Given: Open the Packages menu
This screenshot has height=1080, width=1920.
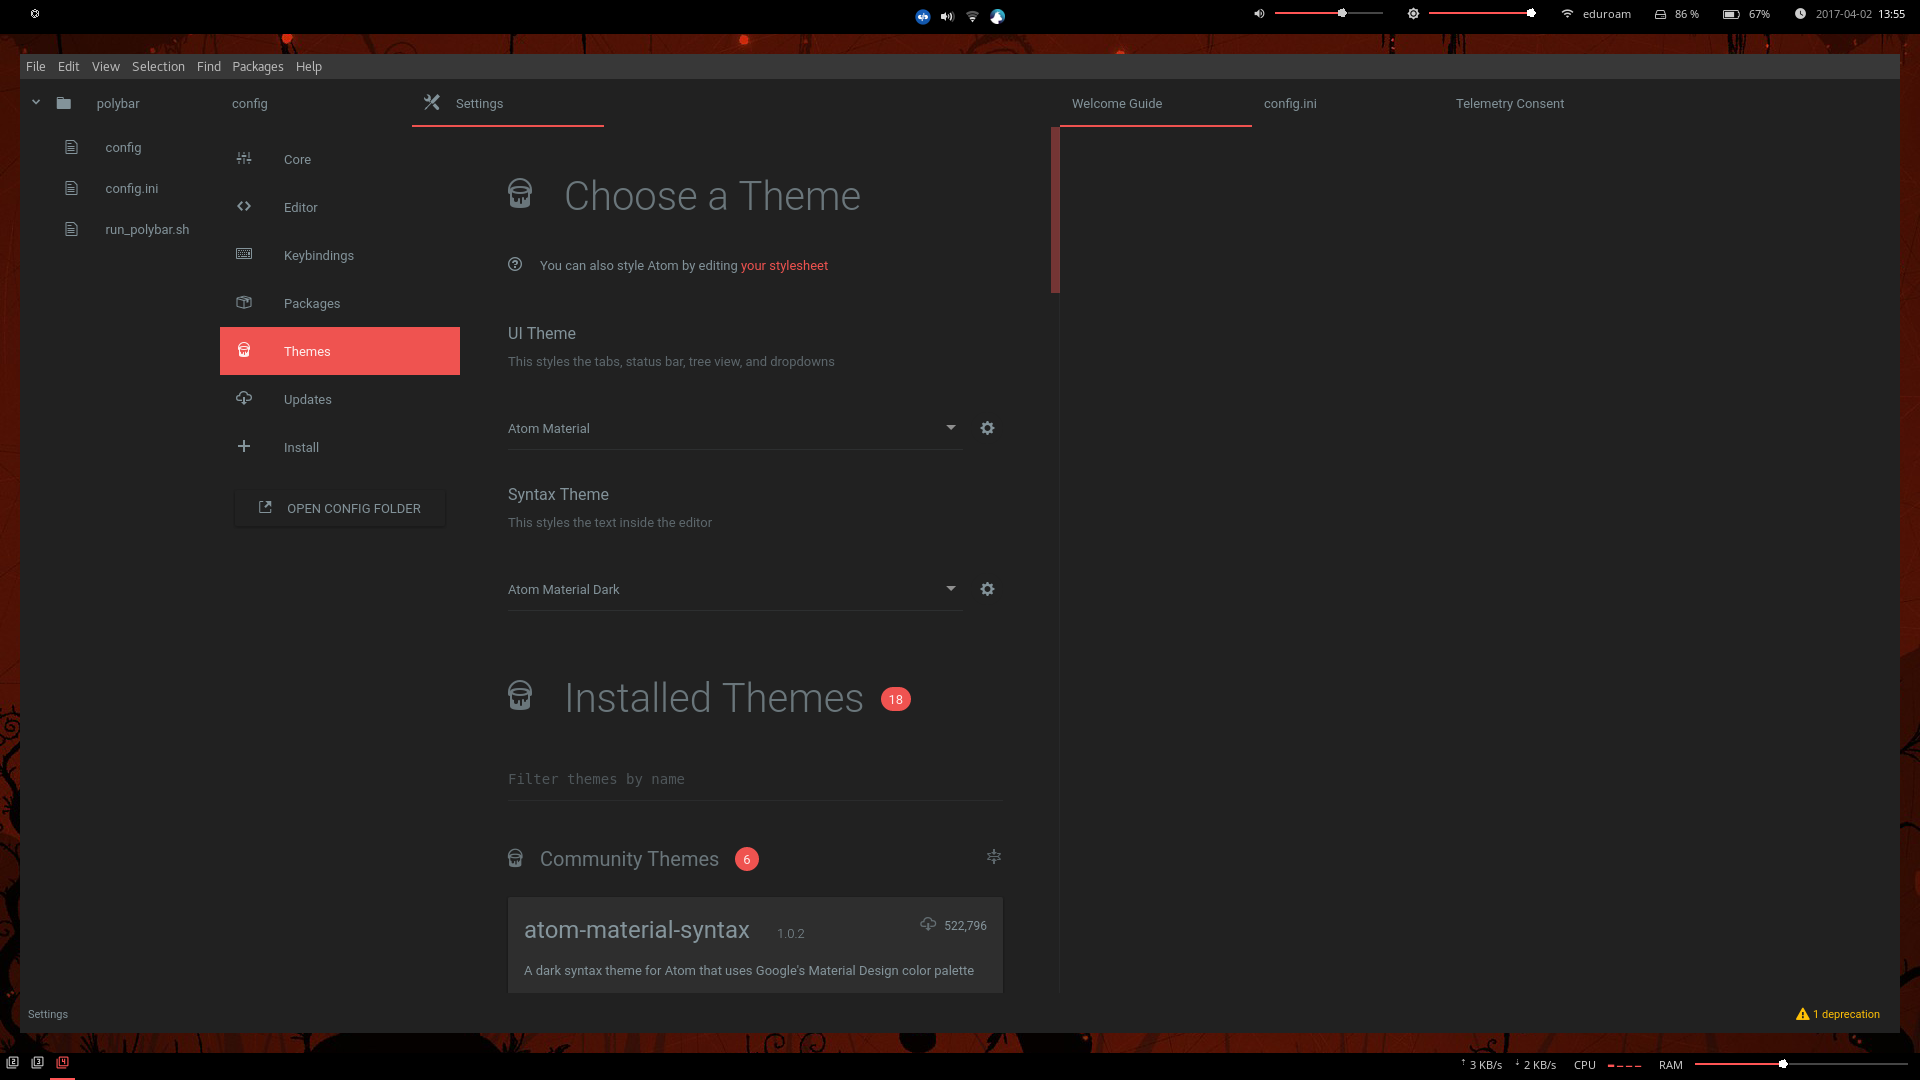Looking at the screenshot, I should tap(257, 67).
